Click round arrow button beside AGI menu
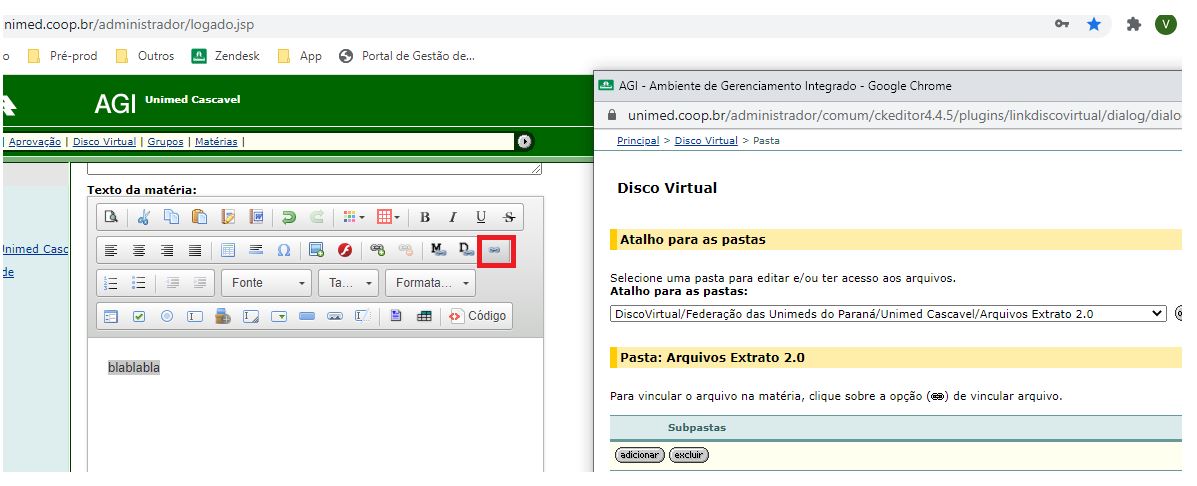 tap(524, 141)
